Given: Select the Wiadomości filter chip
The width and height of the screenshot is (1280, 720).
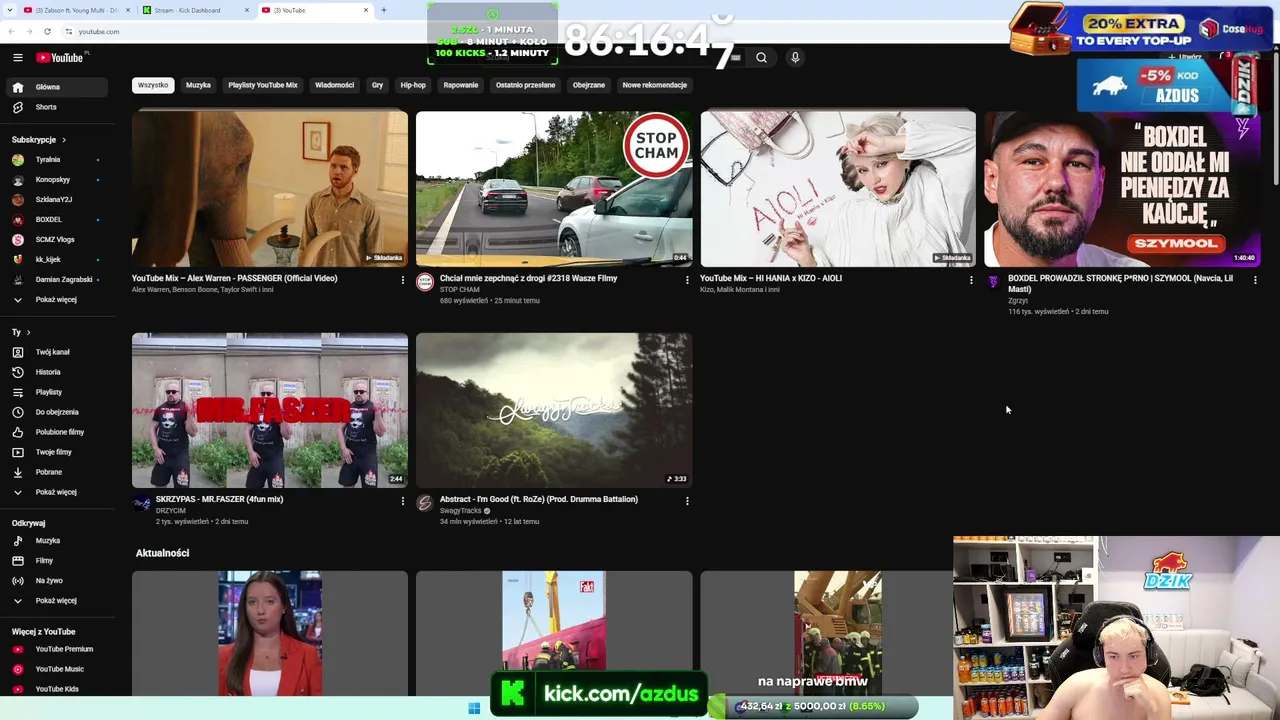Looking at the screenshot, I should tap(335, 85).
